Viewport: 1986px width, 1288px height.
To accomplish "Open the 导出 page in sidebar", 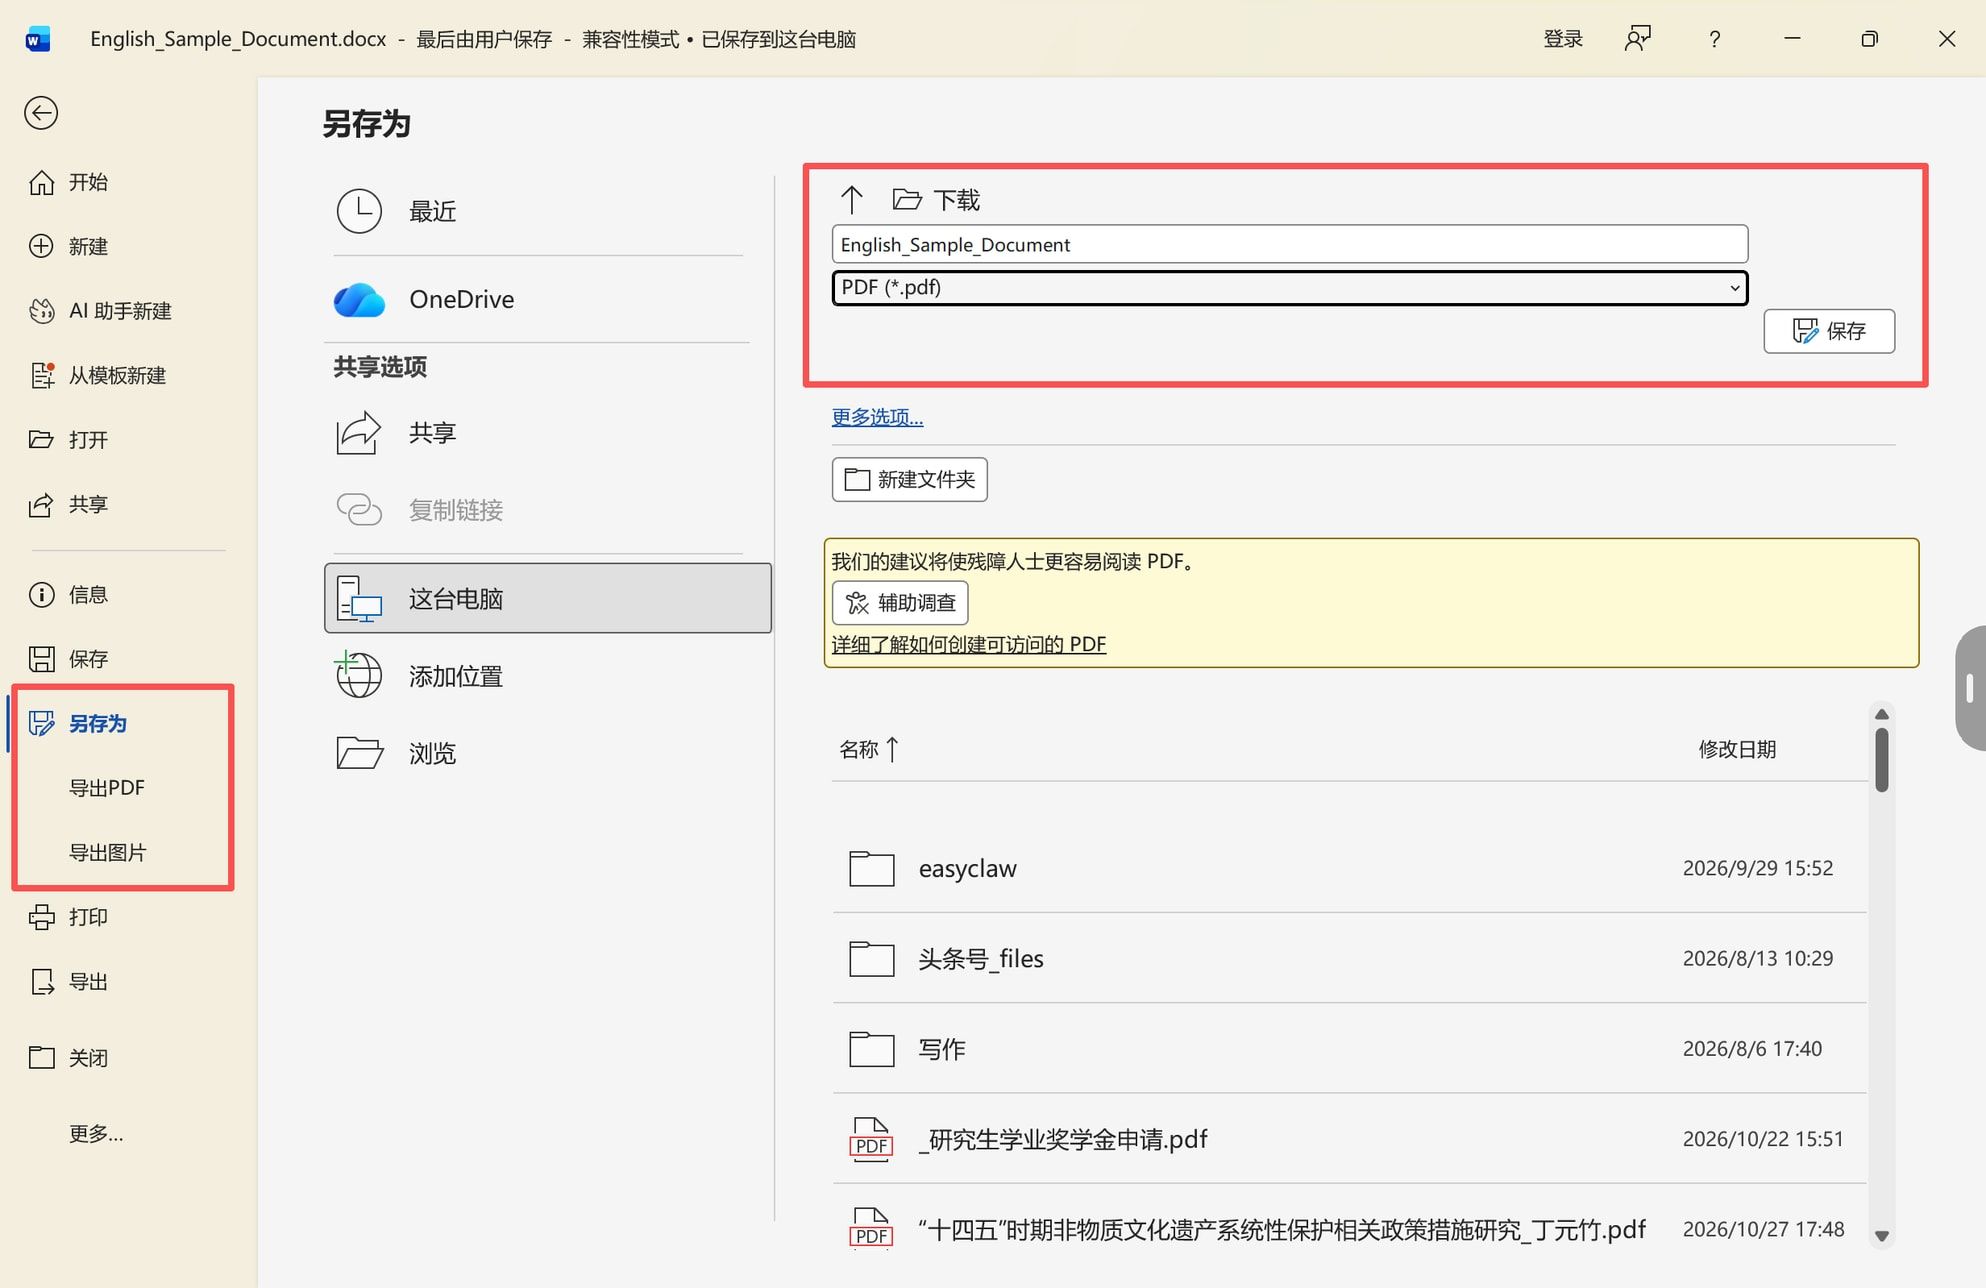I will 68,982.
